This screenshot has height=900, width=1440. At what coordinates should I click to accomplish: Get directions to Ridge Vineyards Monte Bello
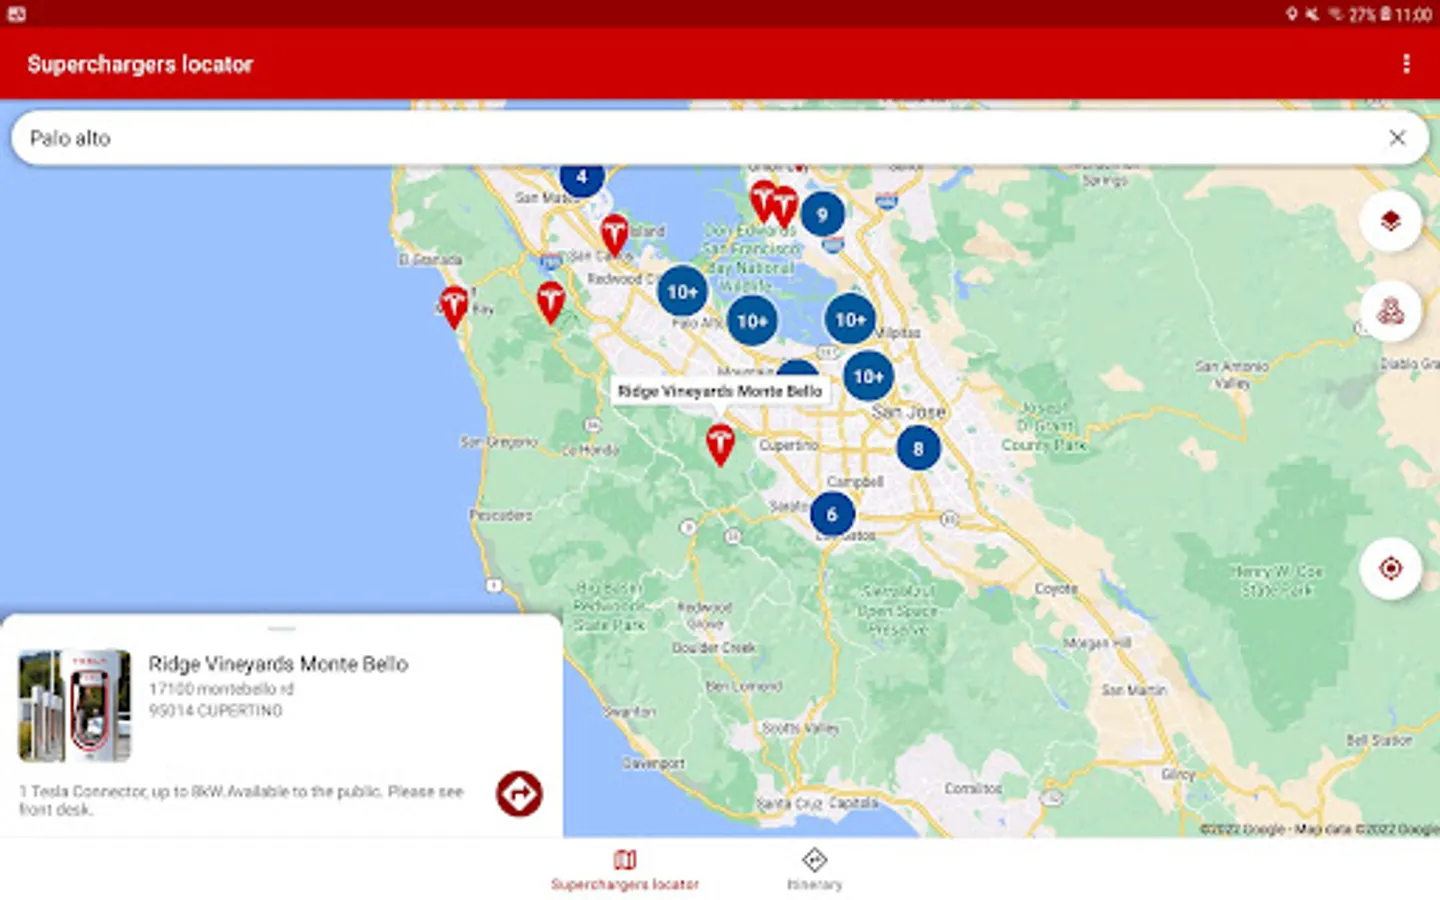pyautogui.click(x=519, y=794)
